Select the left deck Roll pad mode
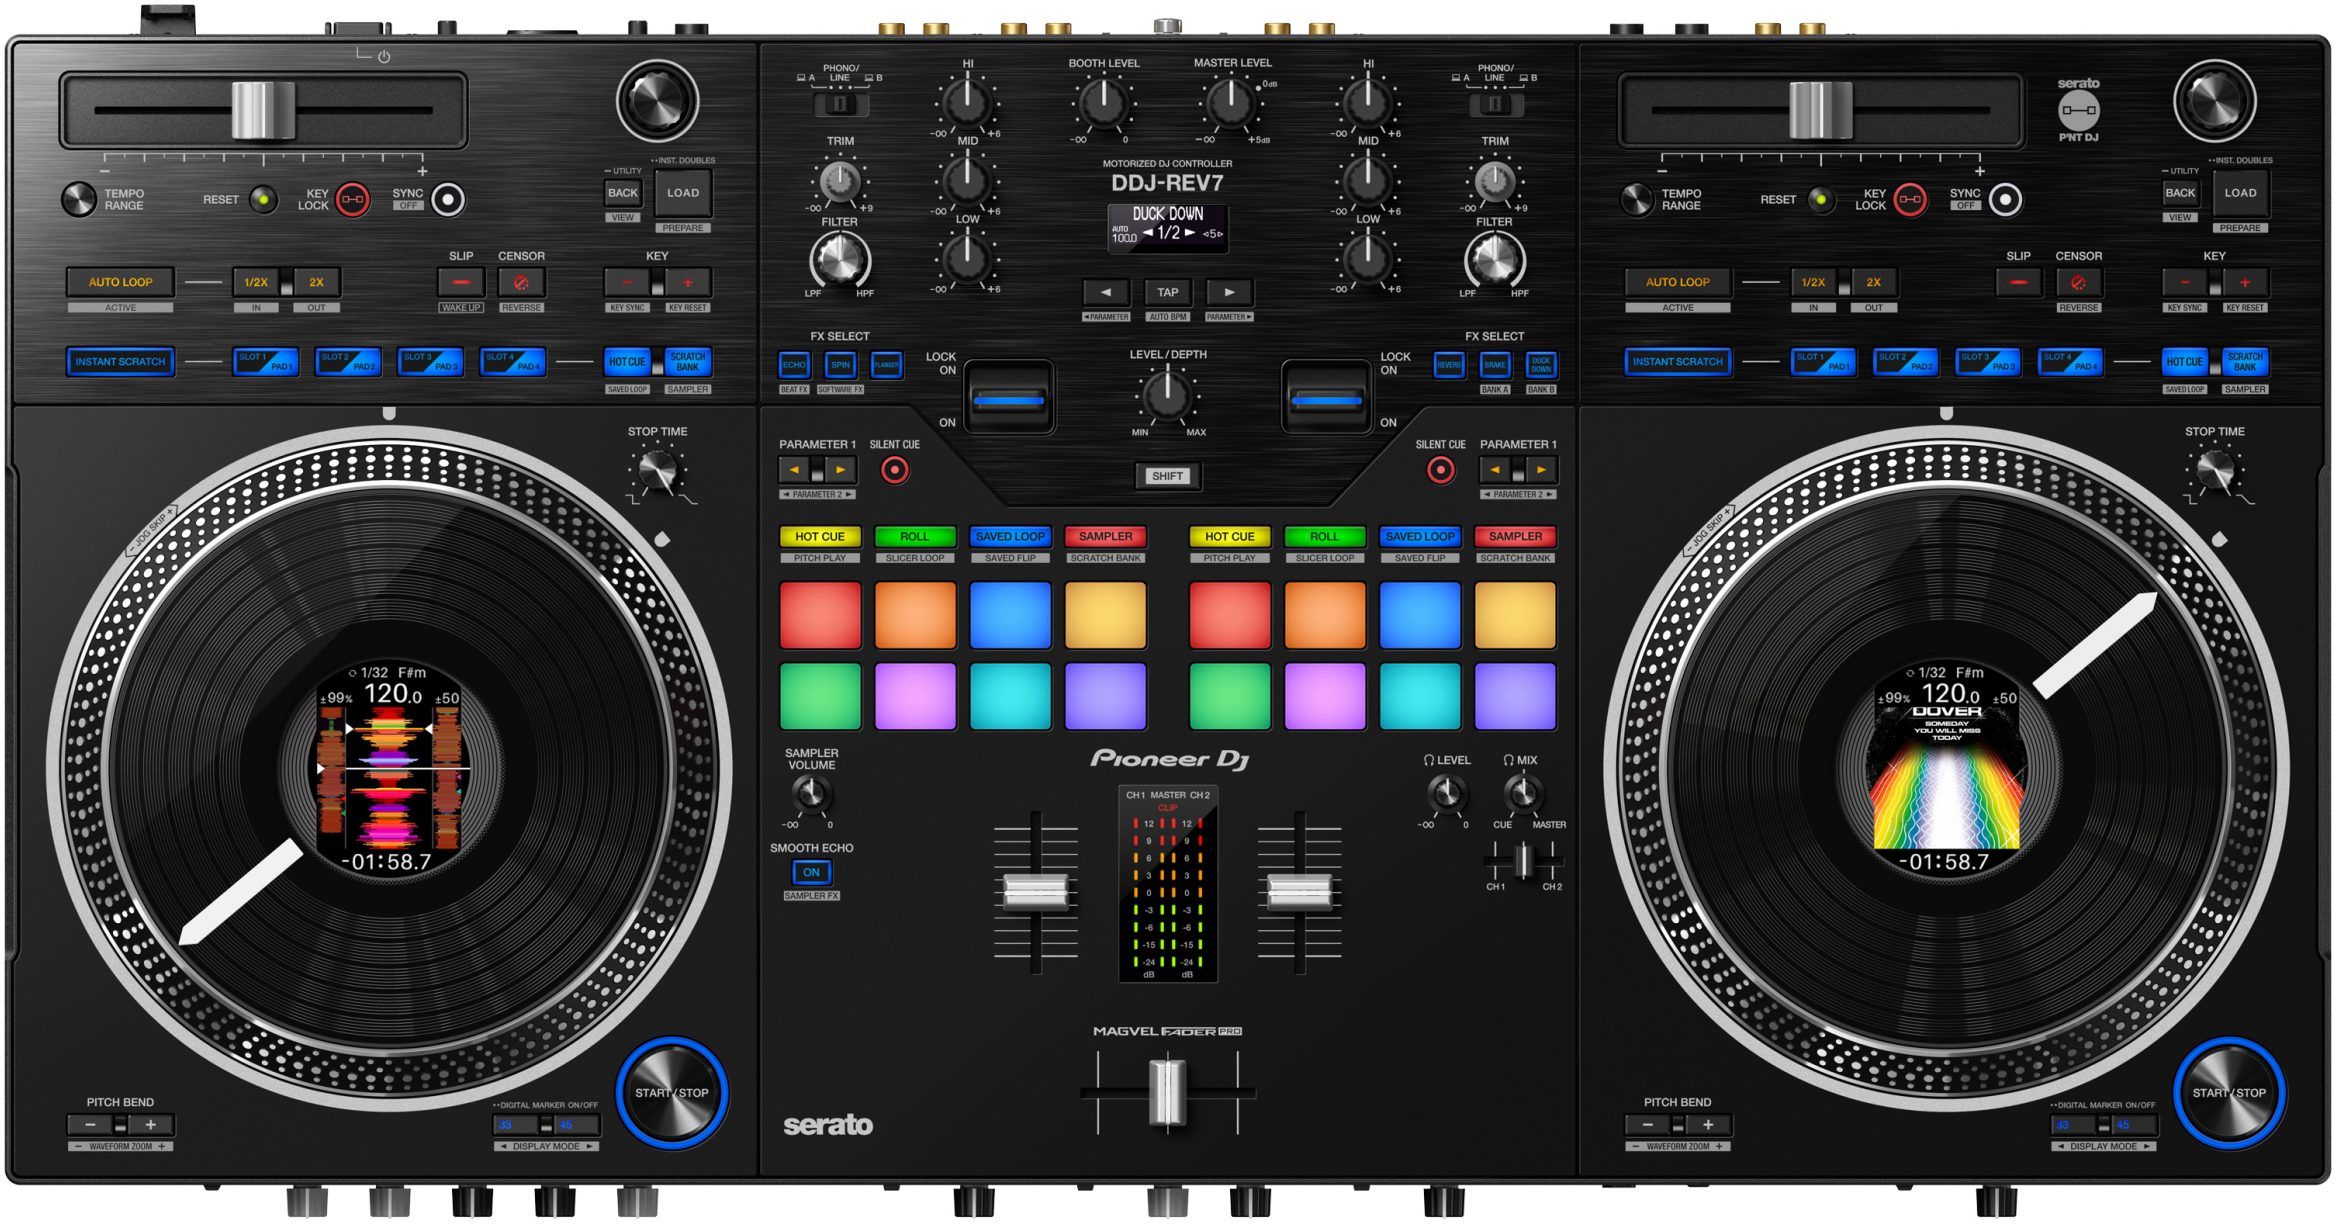Image resolution: width=2335 pixels, height=1224 pixels. 914,537
